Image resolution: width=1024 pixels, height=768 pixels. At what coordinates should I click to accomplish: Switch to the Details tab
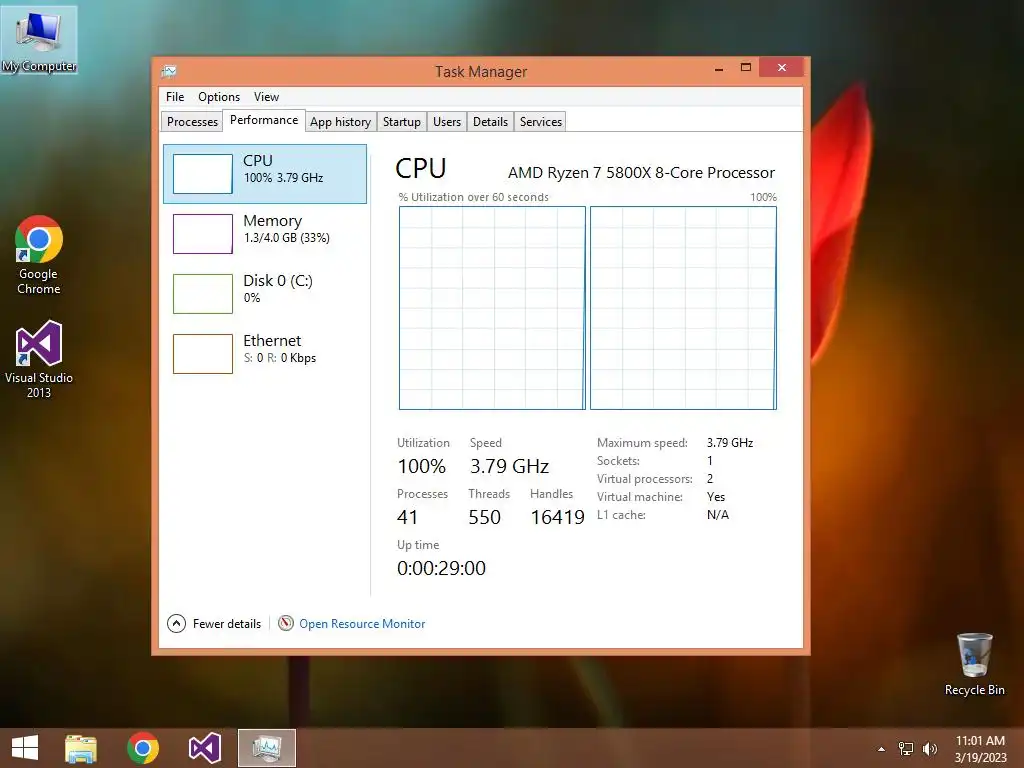click(x=490, y=121)
